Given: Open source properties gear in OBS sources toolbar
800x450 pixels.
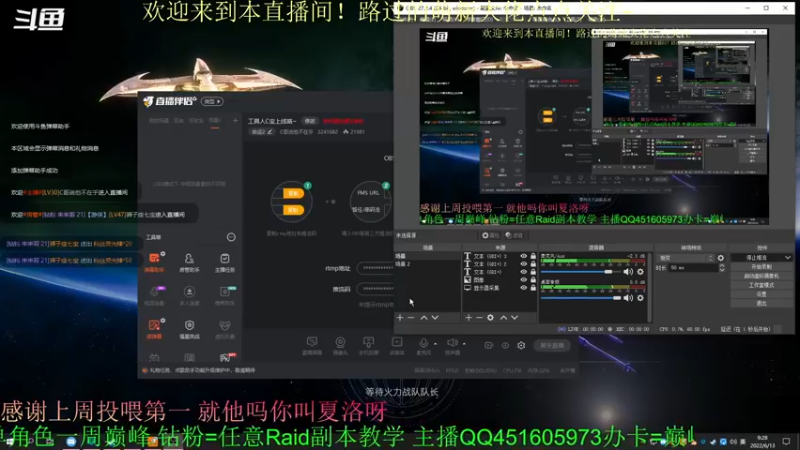Looking at the screenshot, I should (490, 317).
